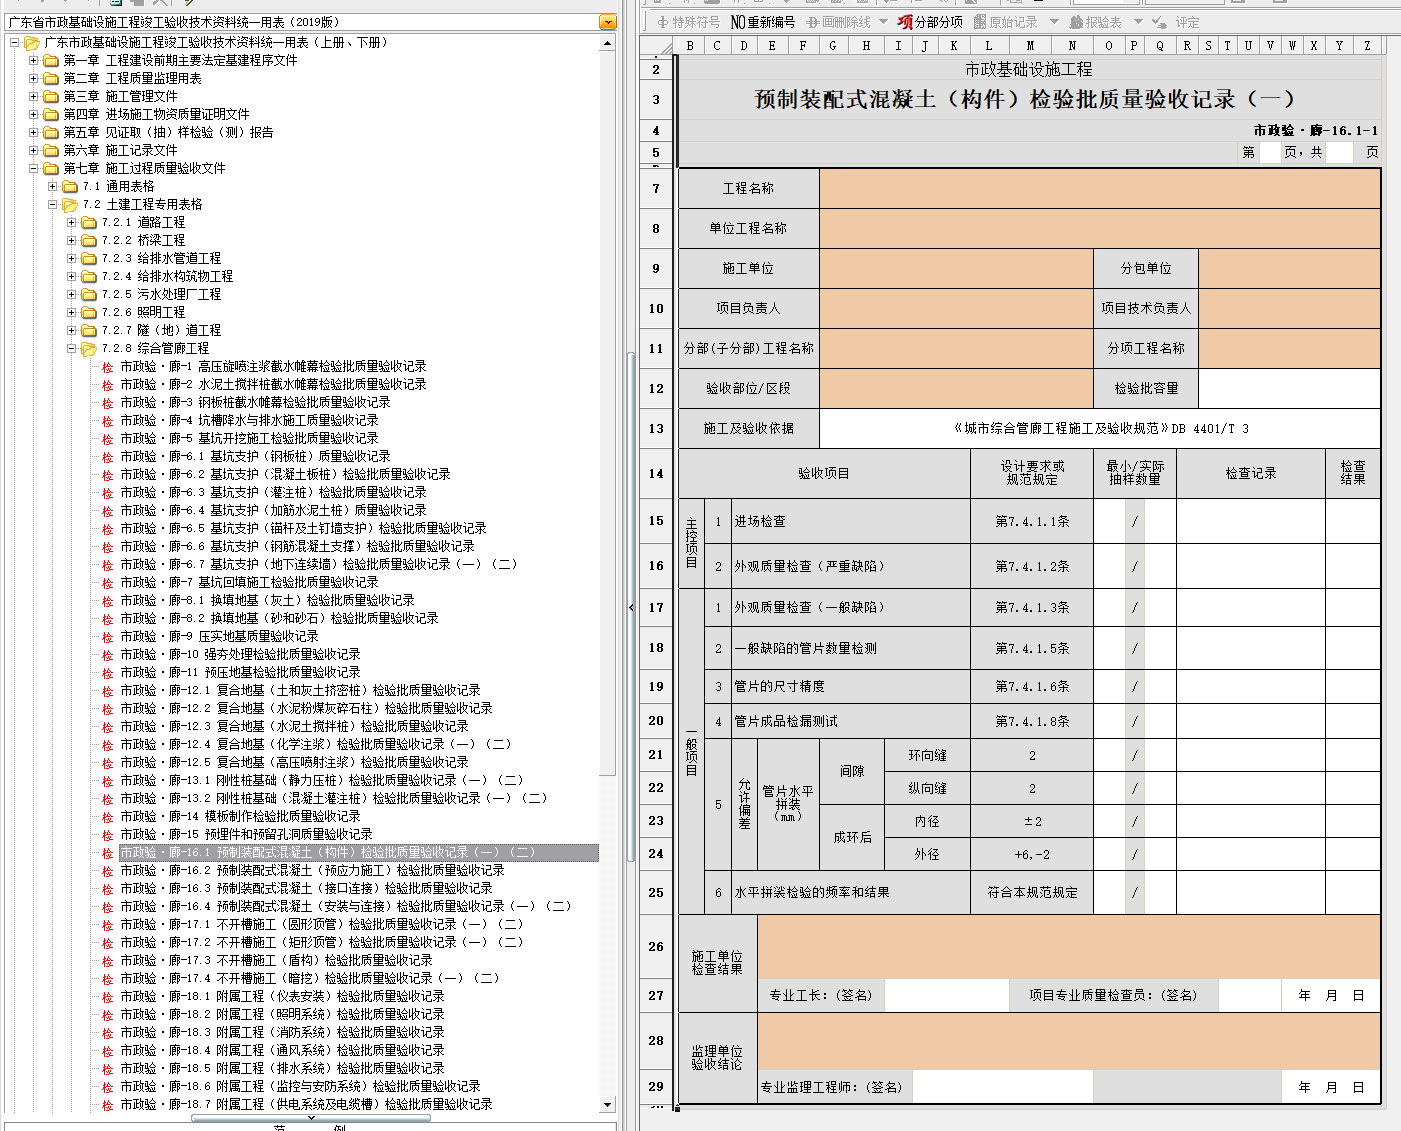Click the folder icon of 第三章 施工管理文件
The image size is (1401, 1131).
[51, 96]
